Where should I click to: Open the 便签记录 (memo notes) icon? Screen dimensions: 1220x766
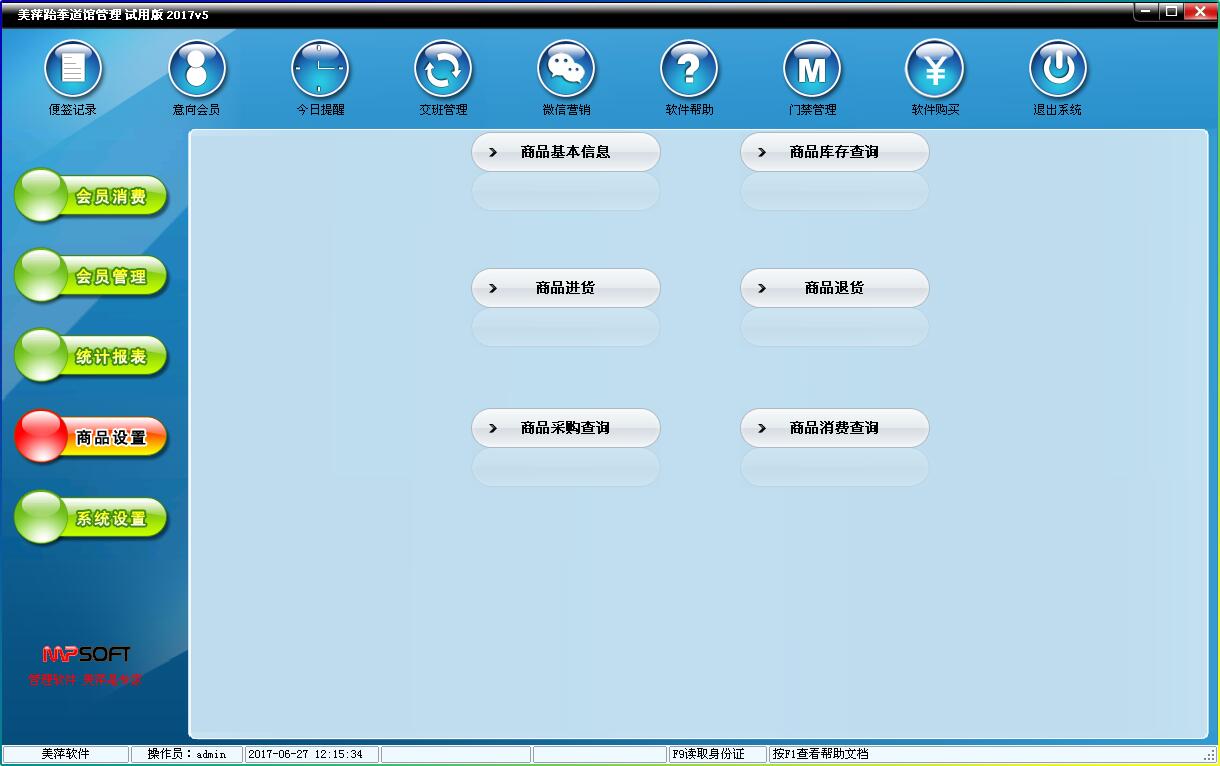72,68
